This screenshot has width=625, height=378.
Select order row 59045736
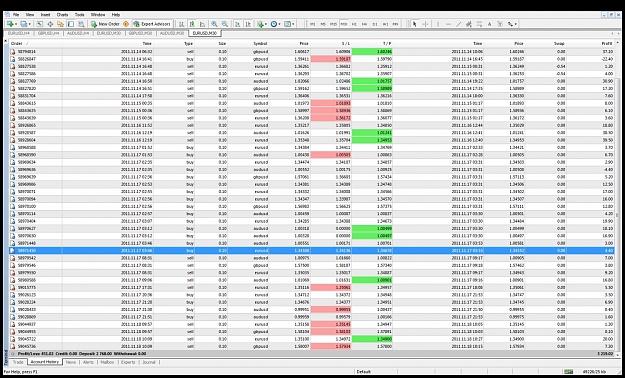coord(311,346)
